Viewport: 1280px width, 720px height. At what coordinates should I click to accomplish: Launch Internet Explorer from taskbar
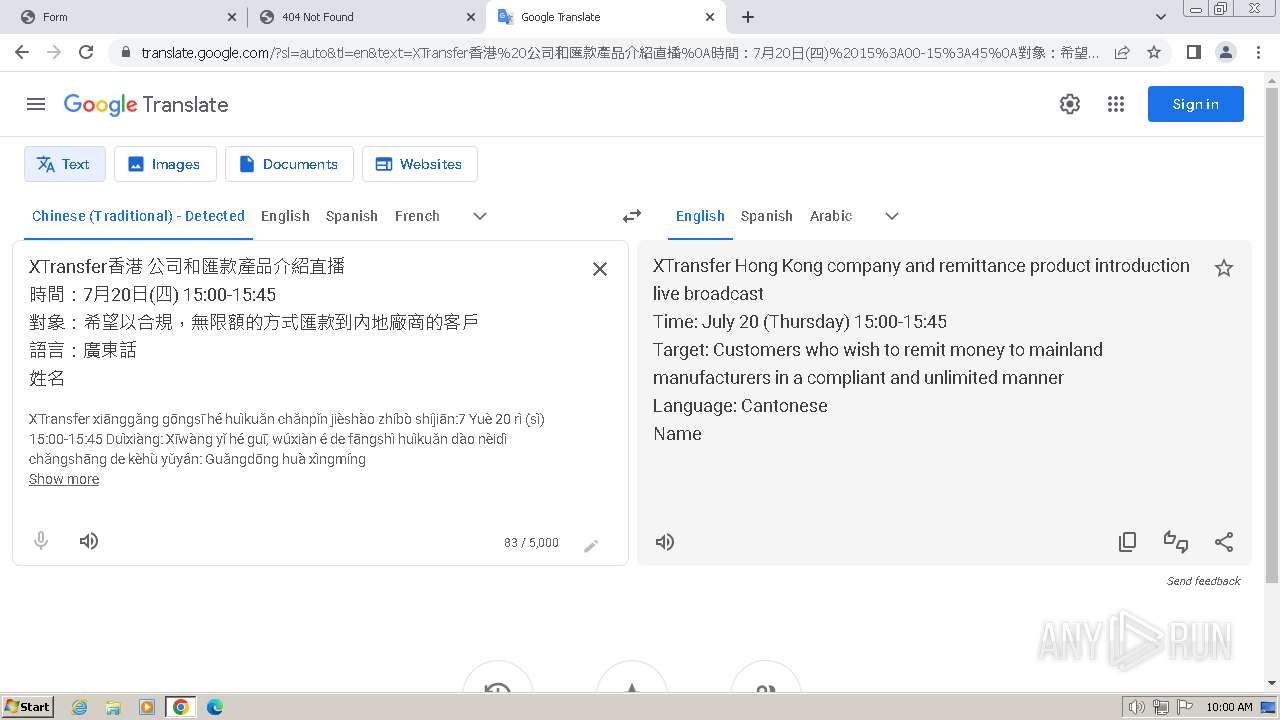(80, 707)
